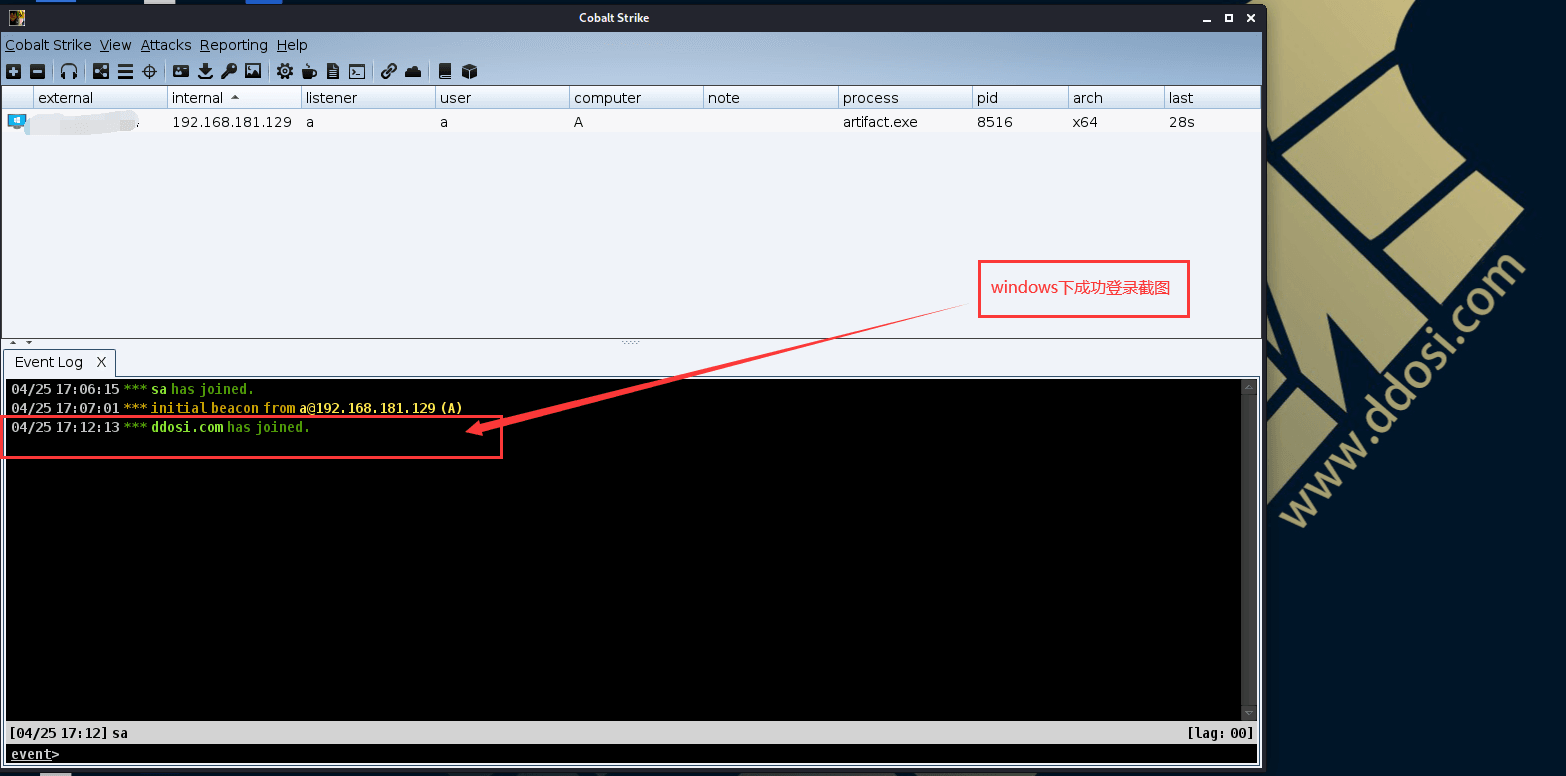This screenshot has width=1566, height=776.
Task: Close the Event Log tab with X
Action: [x=101, y=362]
